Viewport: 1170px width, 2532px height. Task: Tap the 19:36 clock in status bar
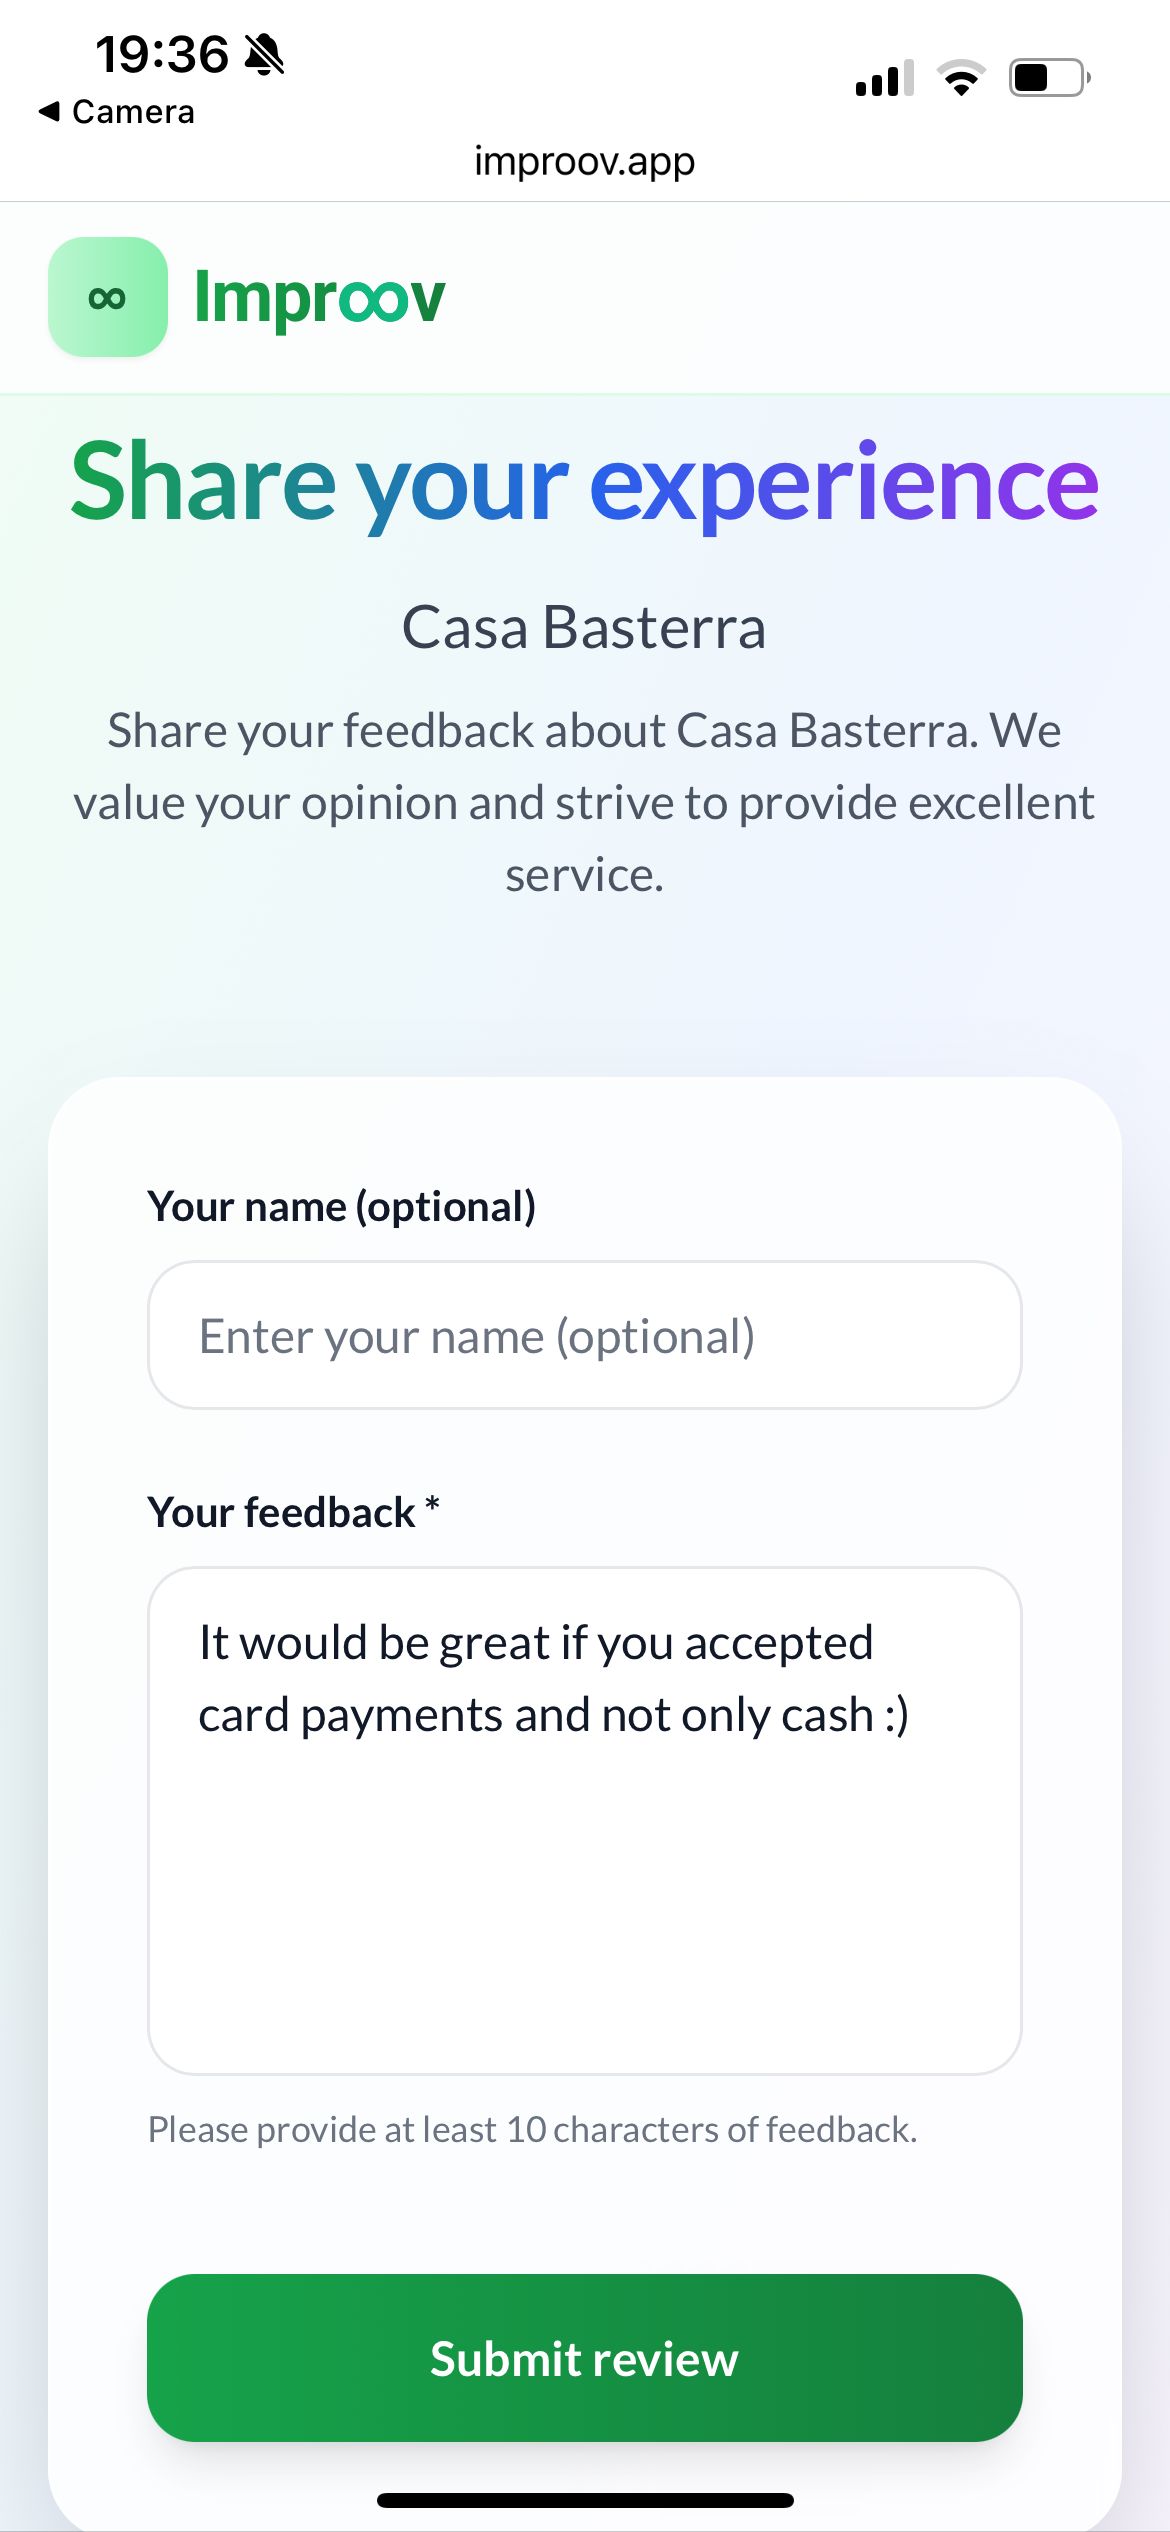point(162,54)
